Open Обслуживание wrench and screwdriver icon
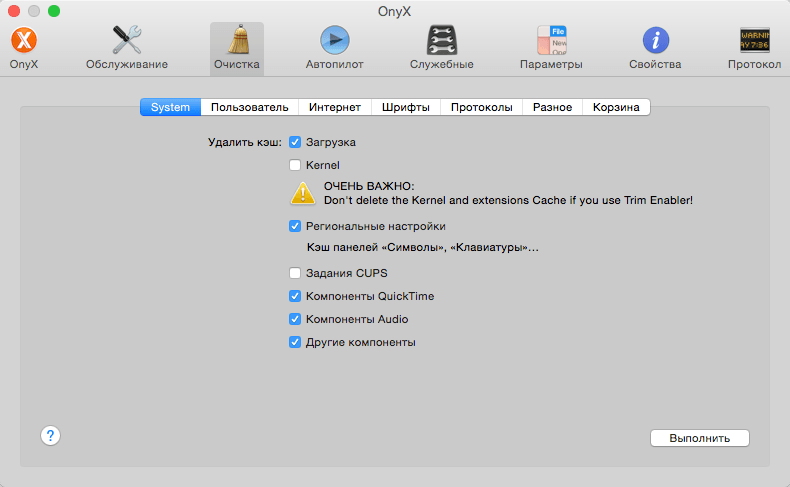 (x=126, y=40)
